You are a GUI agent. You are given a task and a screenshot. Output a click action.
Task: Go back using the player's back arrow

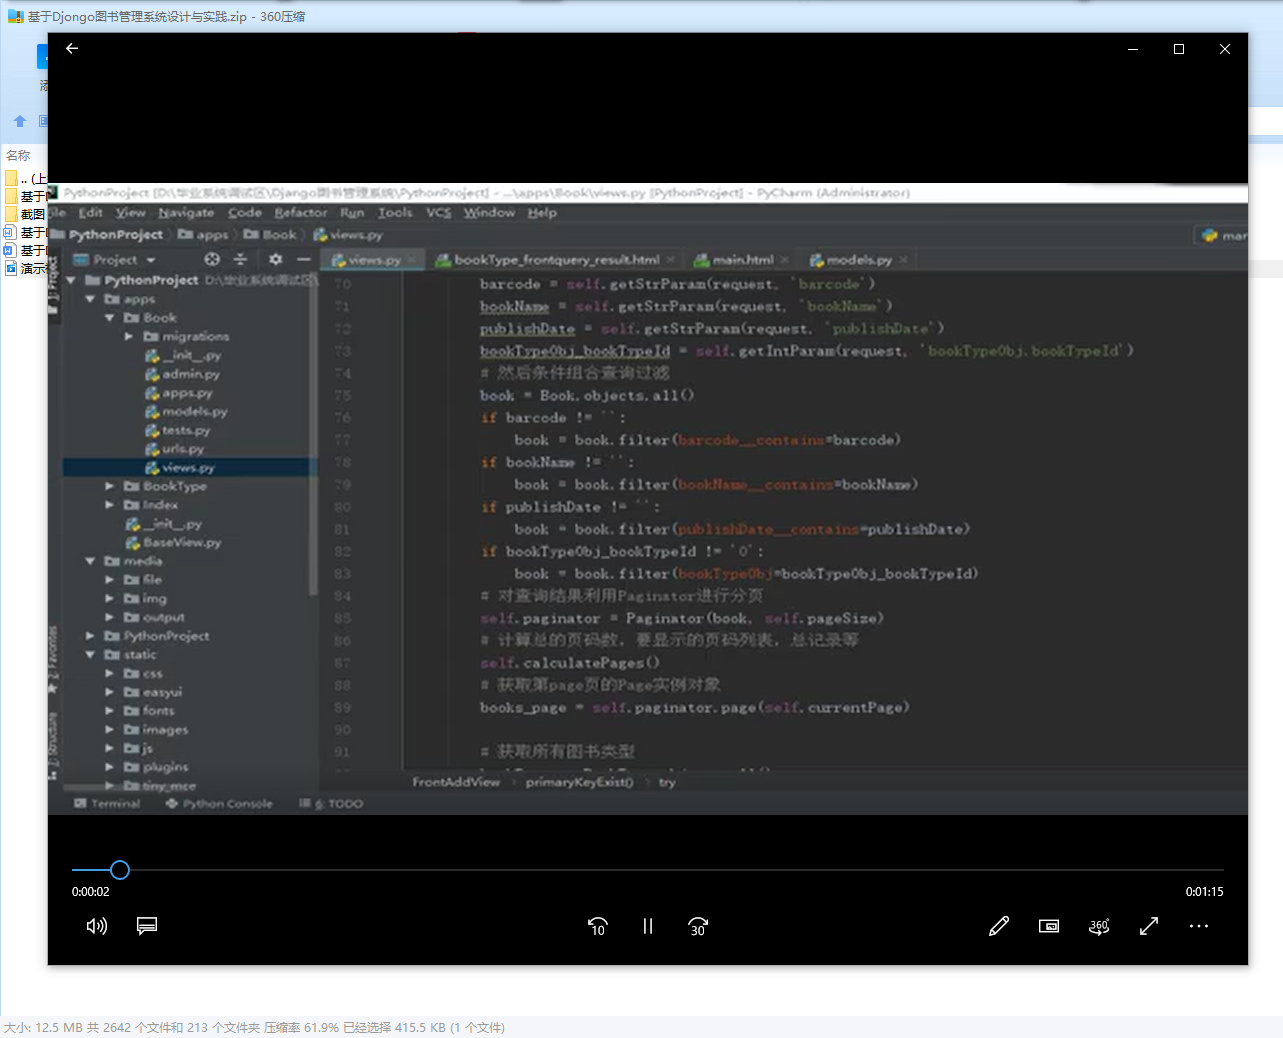72,48
